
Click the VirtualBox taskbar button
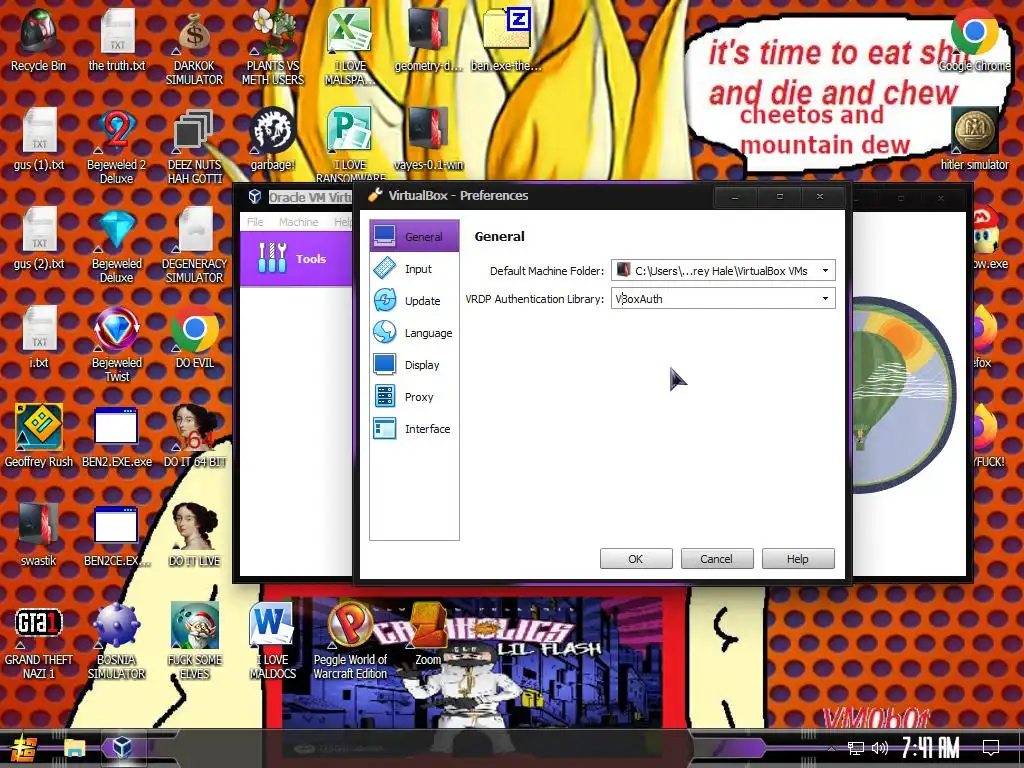click(x=122, y=748)
